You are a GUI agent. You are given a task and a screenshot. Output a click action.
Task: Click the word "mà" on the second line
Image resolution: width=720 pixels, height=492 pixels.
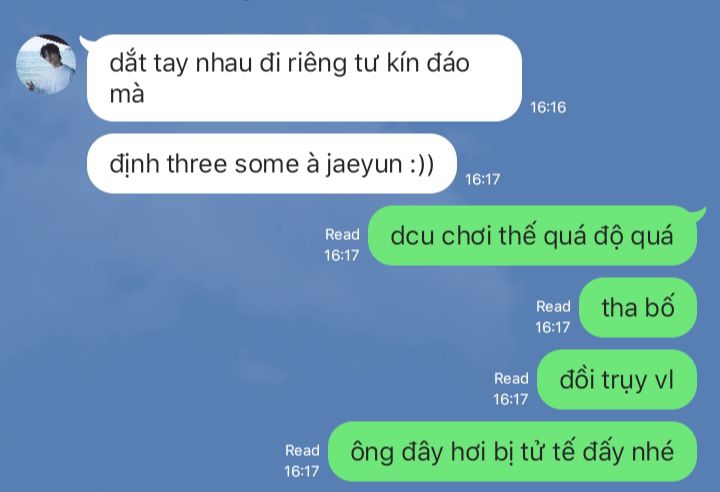click(127, 95)
